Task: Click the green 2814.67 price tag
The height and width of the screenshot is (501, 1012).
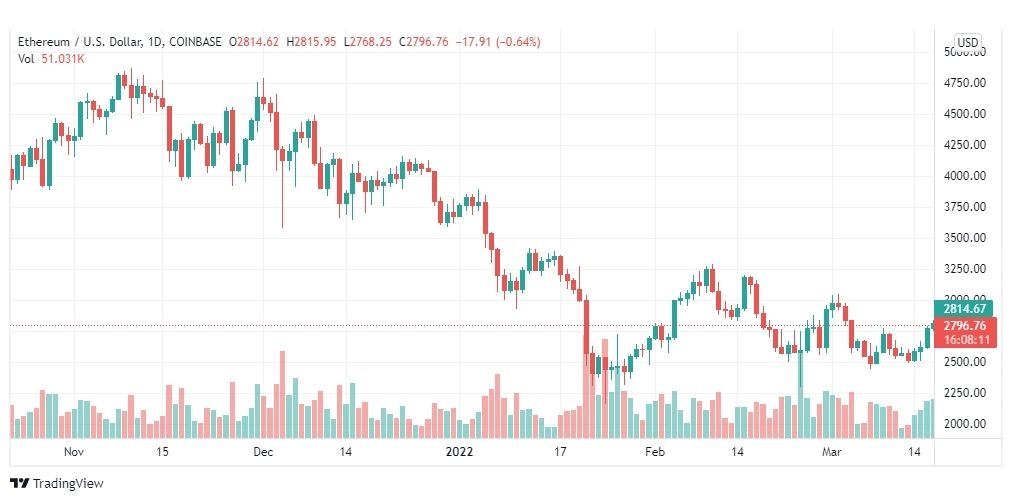Action: pyautogui.click(x=962, y=308)
